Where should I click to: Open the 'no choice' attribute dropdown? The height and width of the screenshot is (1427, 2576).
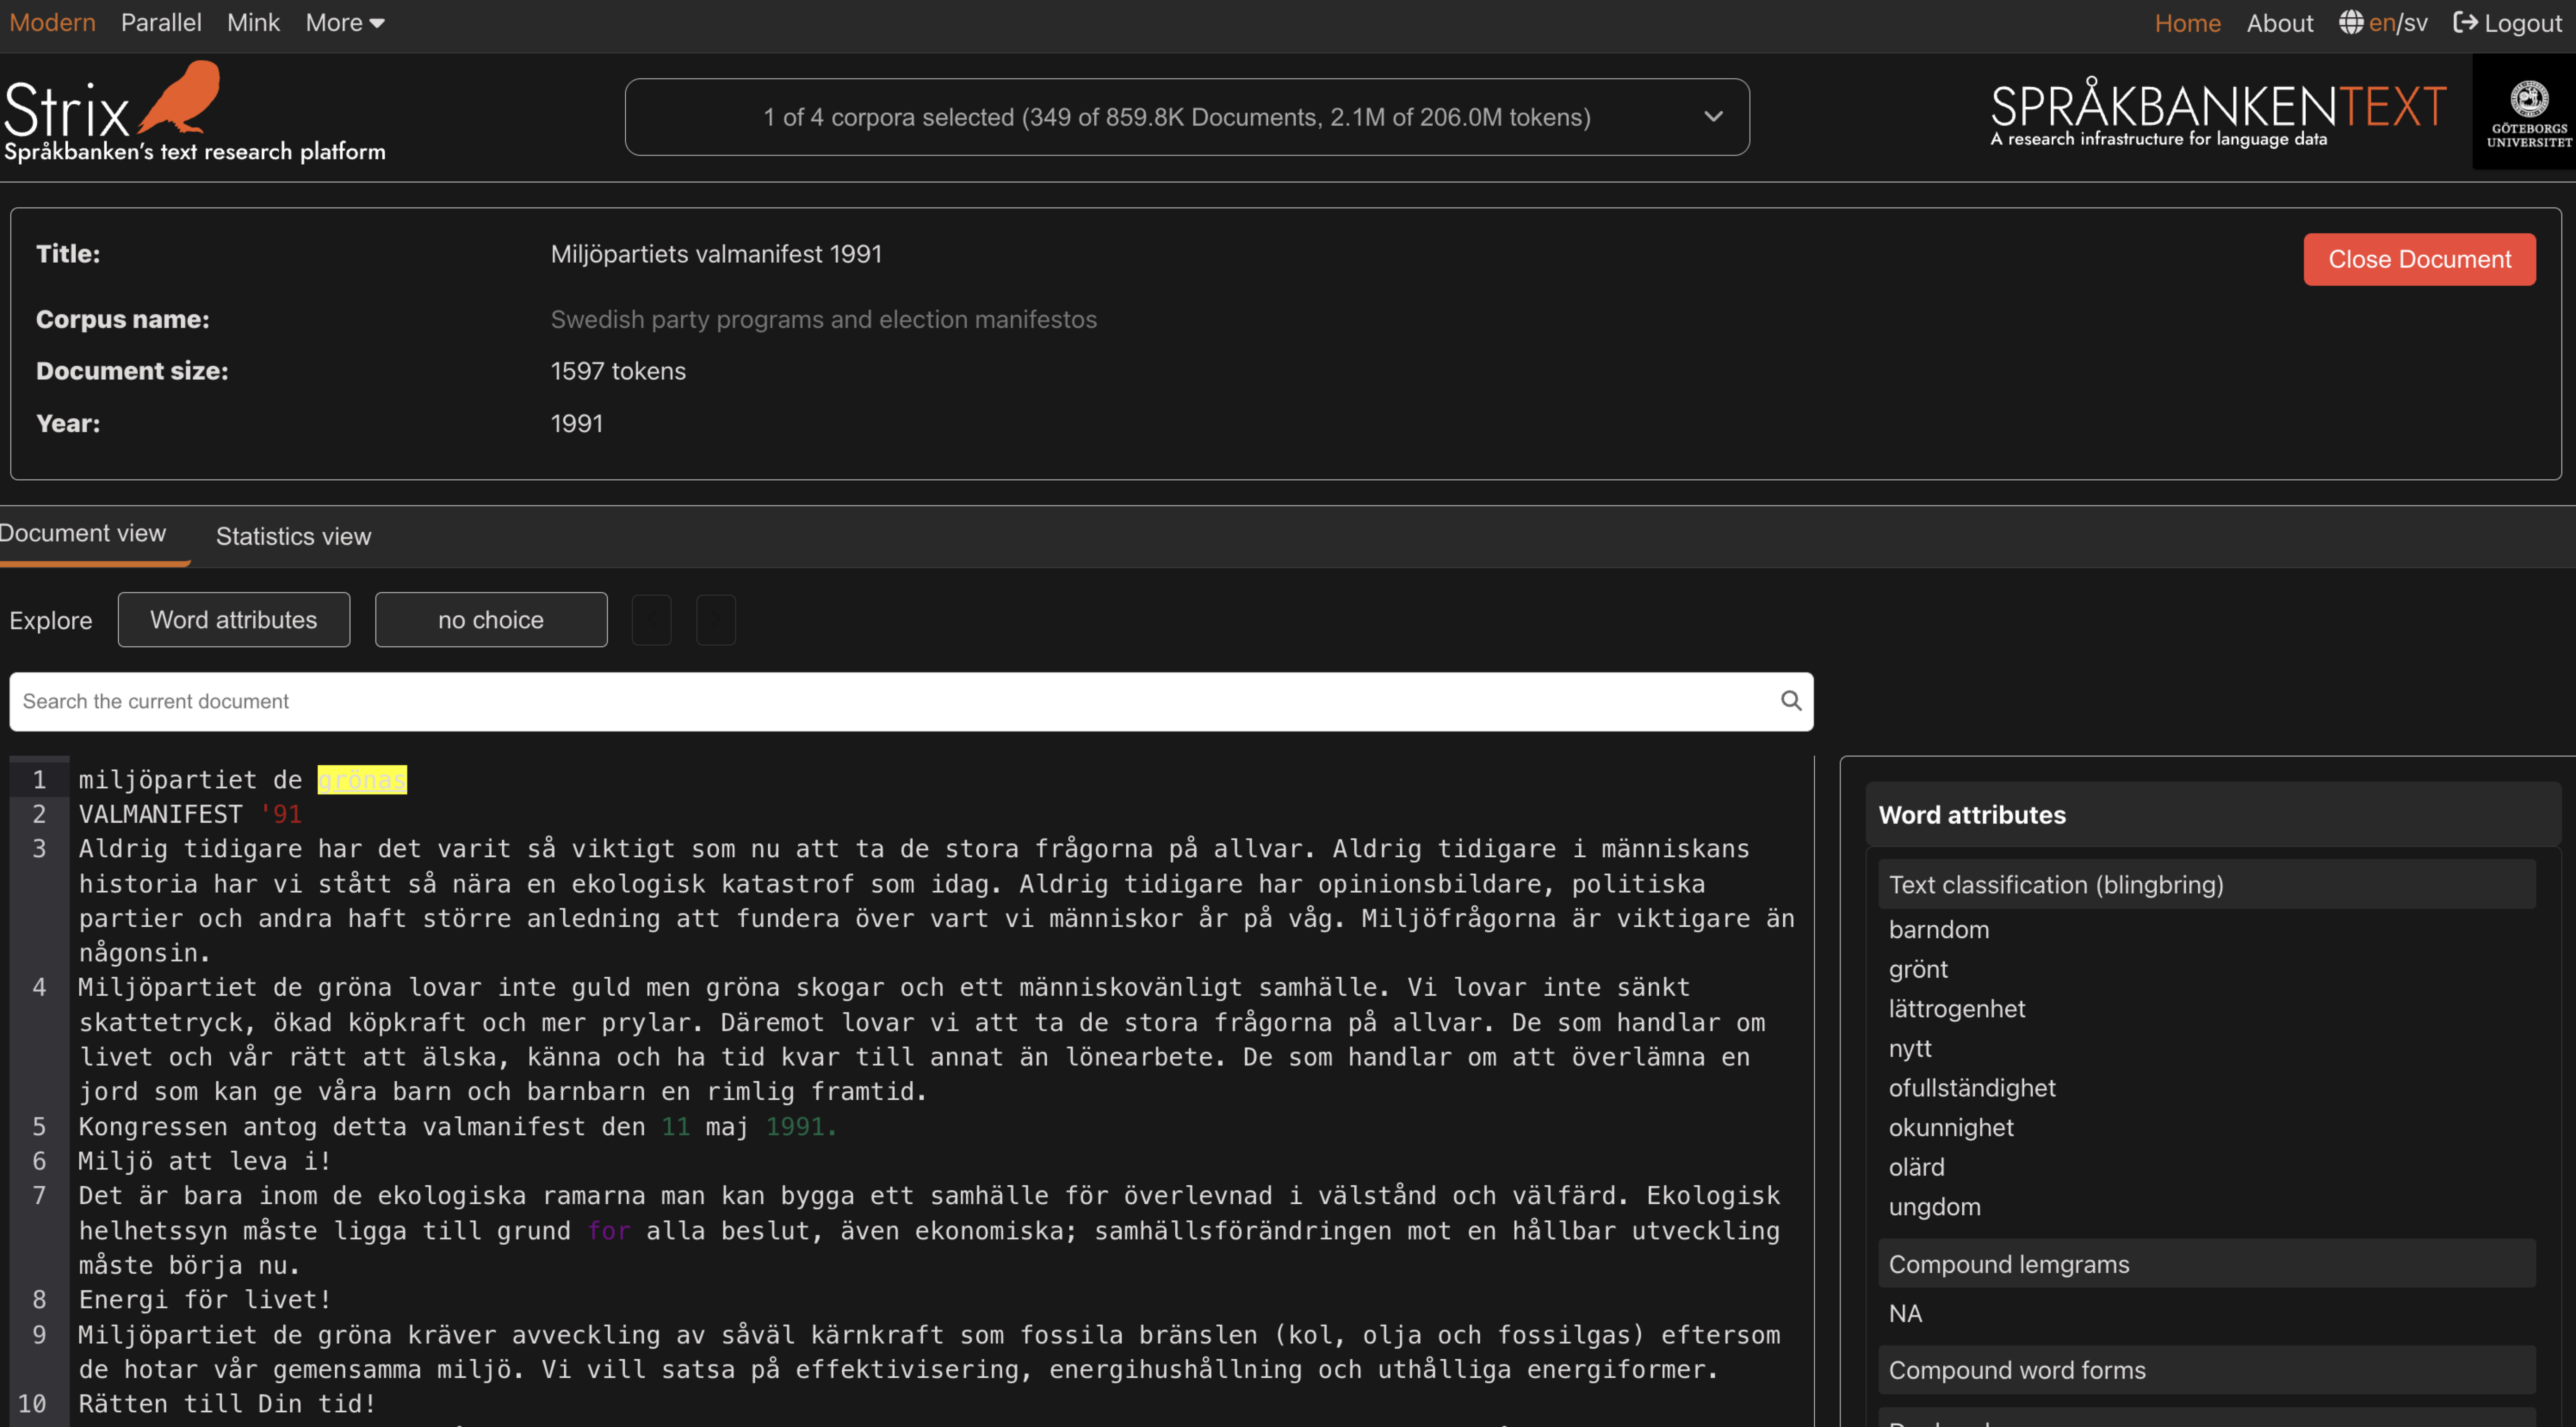pyautogui.click(x=491, y=620)
